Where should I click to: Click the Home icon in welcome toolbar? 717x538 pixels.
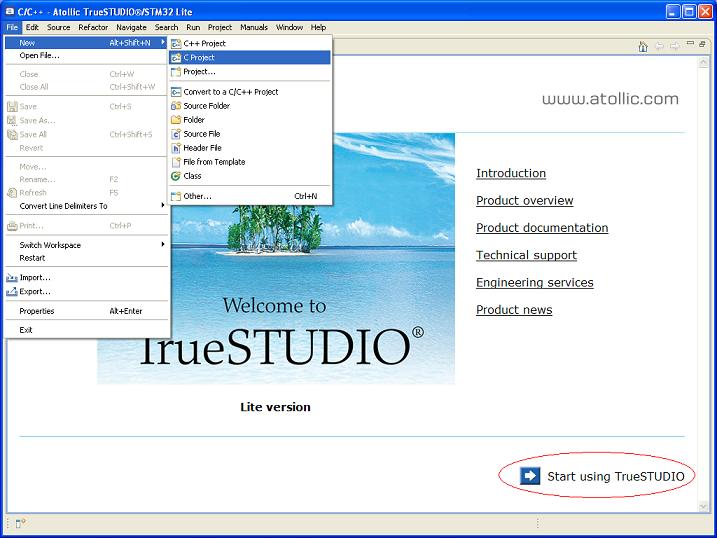[x=643, y=46]
